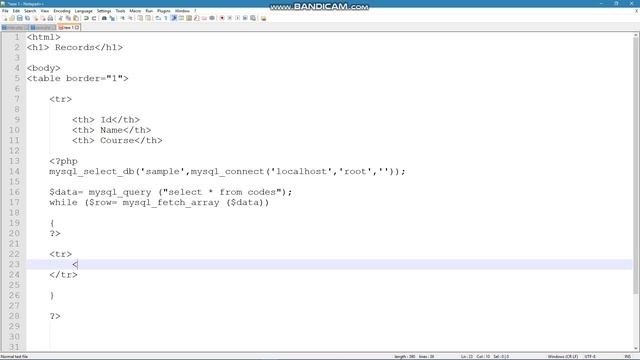Screen dimensions: 640x360
Task: Open the File menu
Action: (x=5, y=11)
